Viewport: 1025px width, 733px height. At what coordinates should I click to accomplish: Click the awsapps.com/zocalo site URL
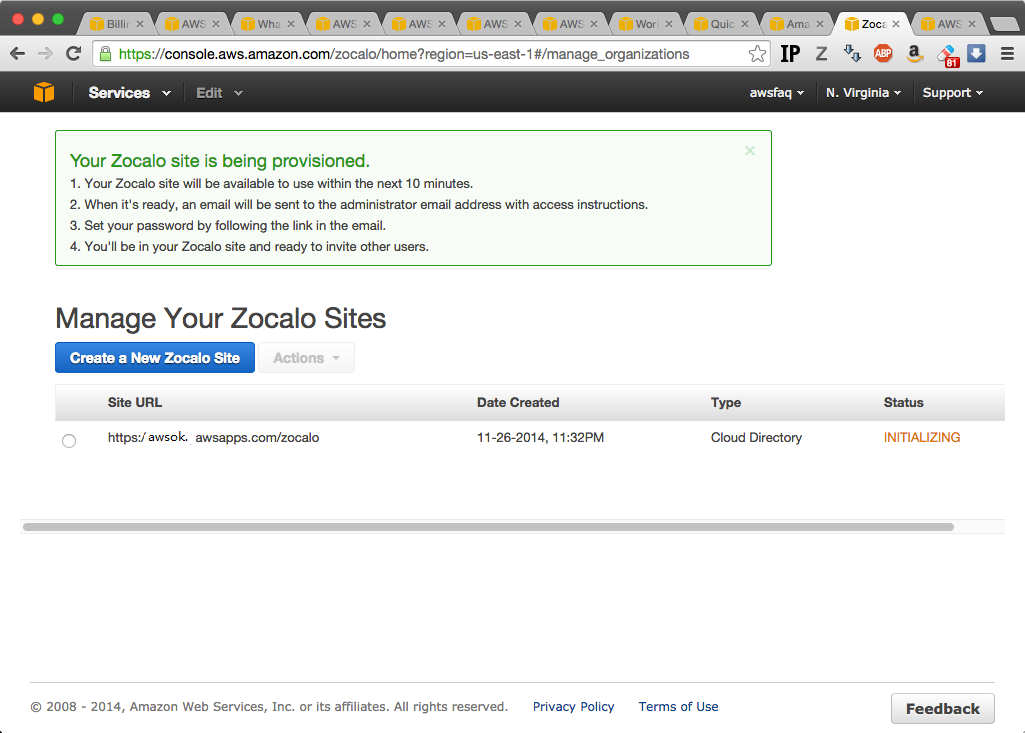[213, 437]
